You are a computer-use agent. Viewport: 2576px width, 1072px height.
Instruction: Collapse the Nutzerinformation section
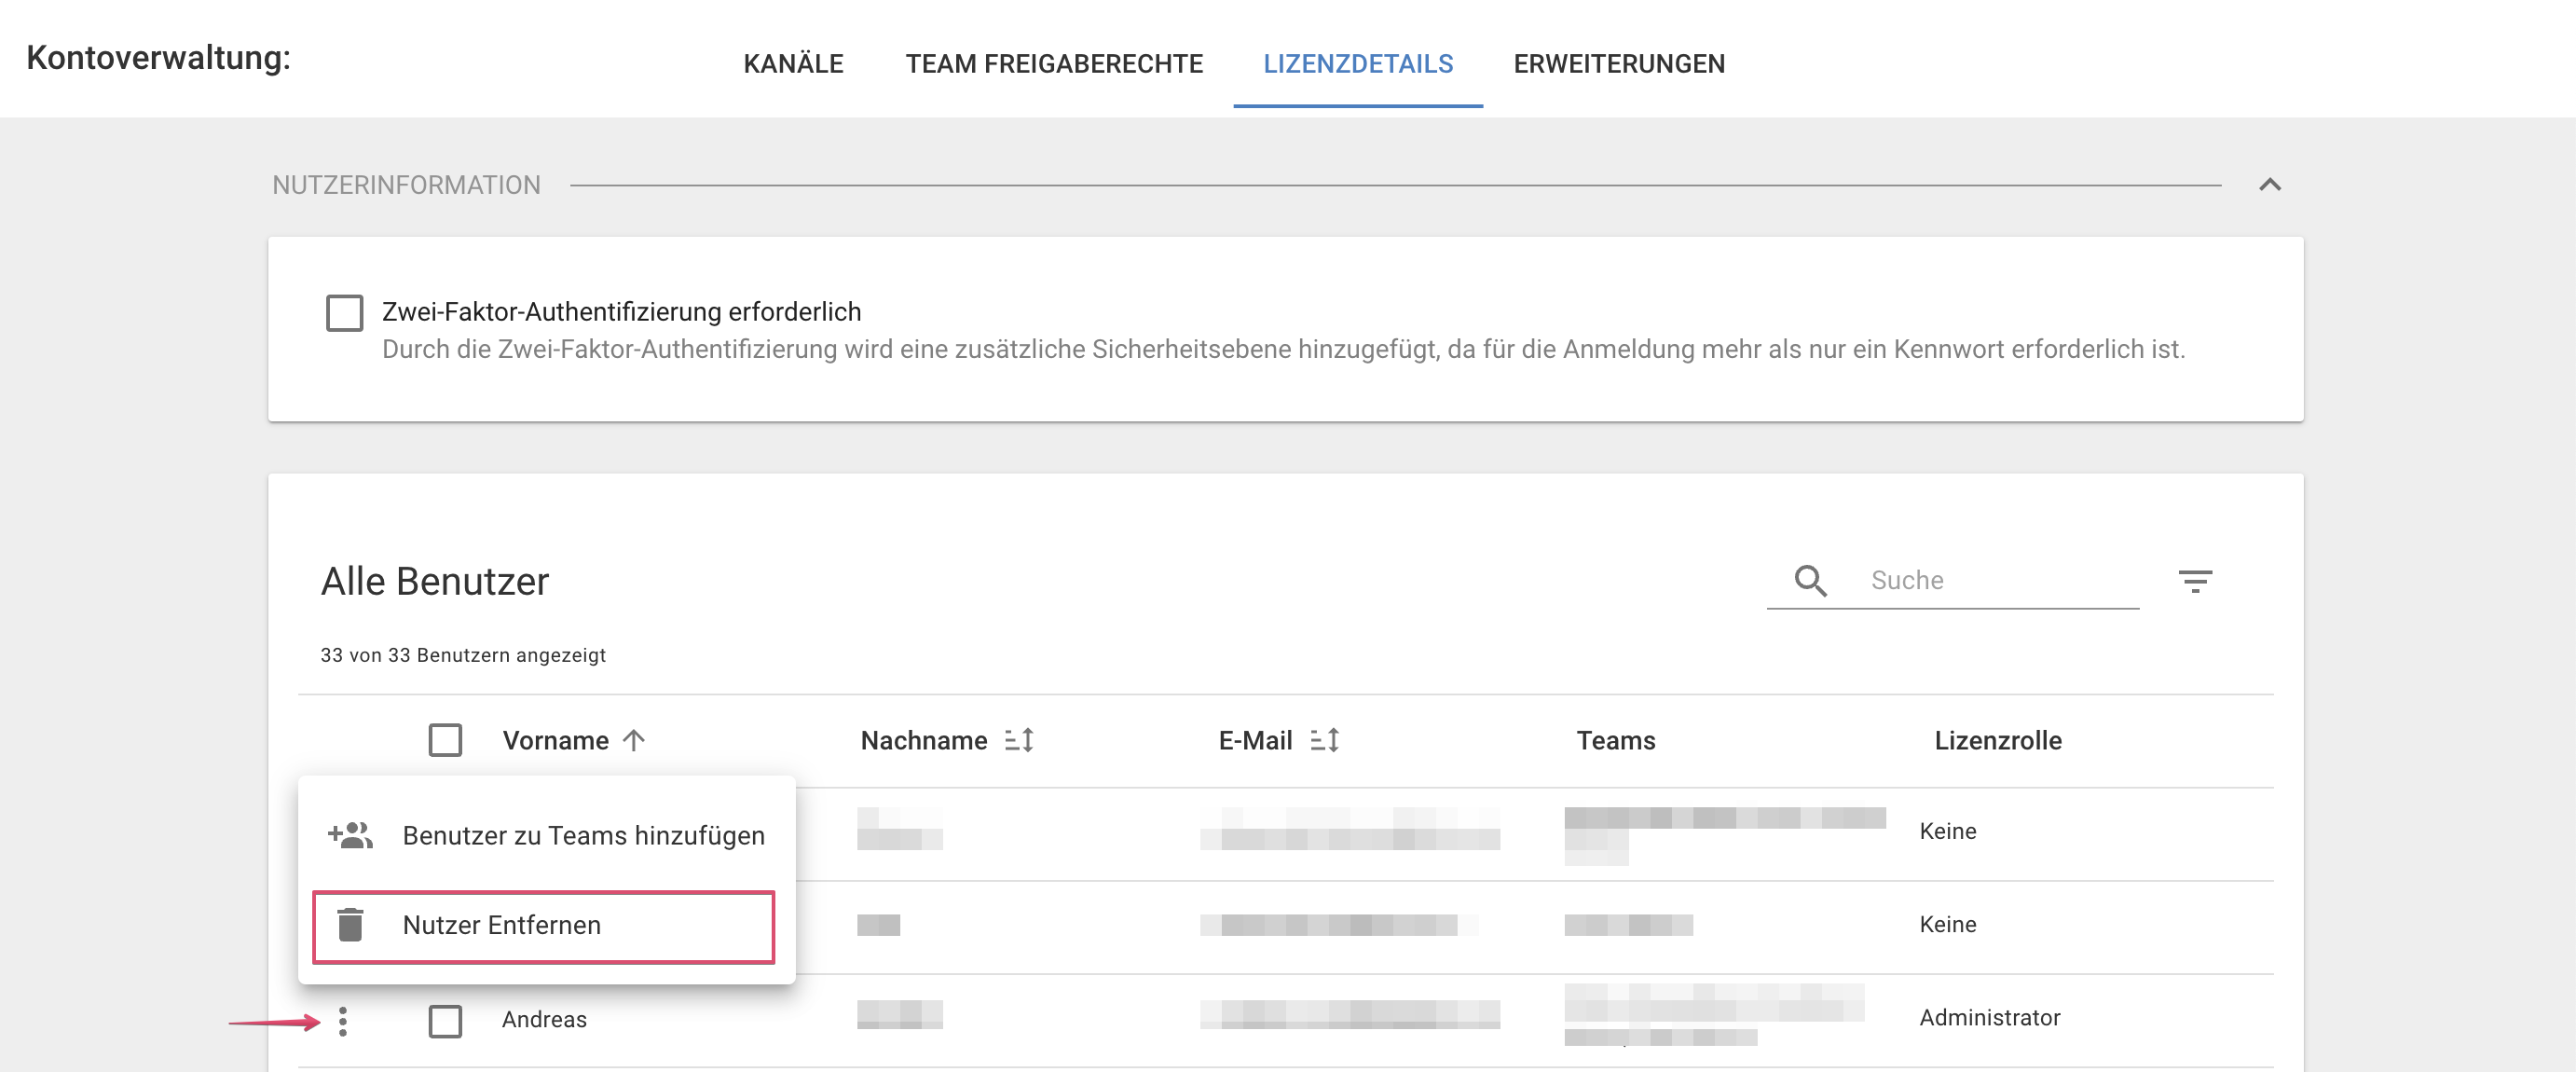click(x=2270, y=185)
